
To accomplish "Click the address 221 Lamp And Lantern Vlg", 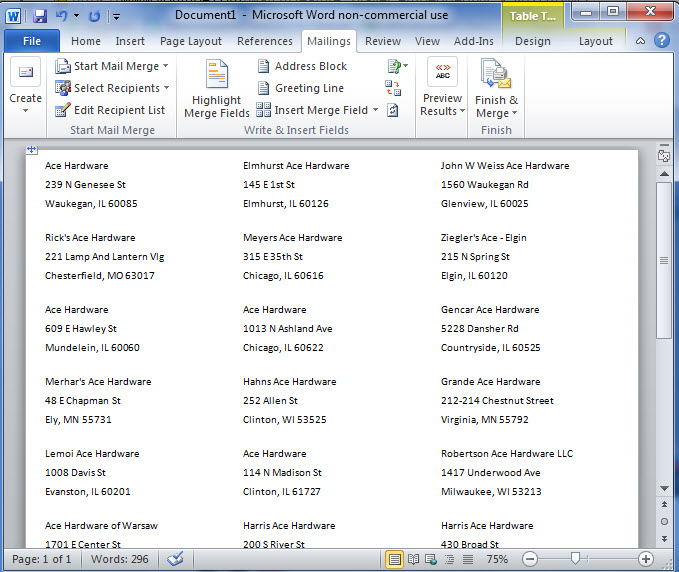I will coord(104,257).
